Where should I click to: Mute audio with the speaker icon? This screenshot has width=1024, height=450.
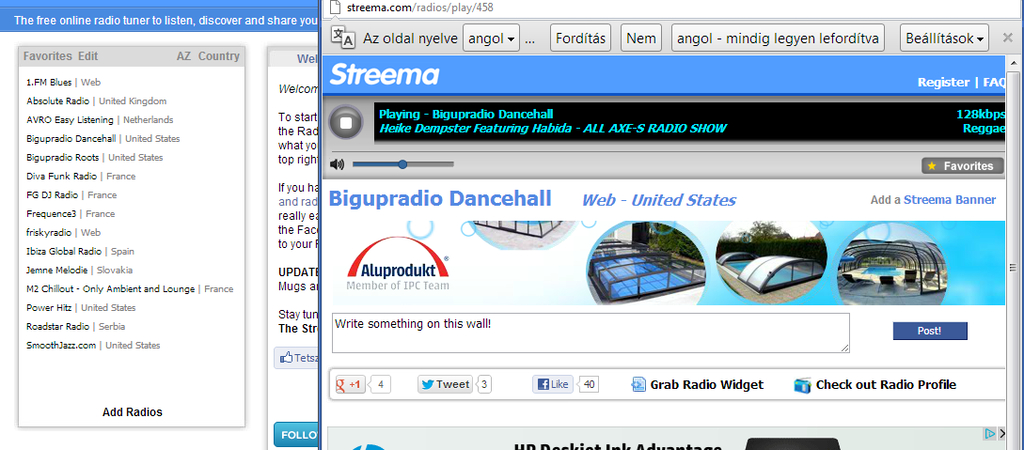pyautogui.click(x=337, y=165)
